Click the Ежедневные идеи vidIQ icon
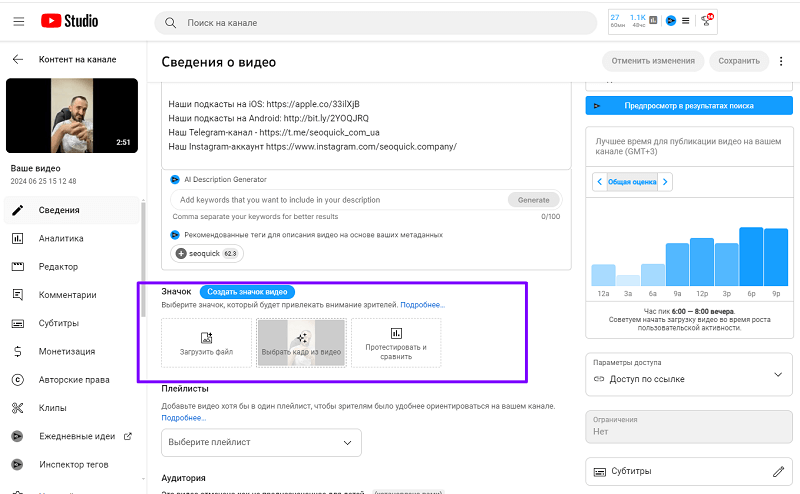The image size is (800, 494). click(18, 436)
